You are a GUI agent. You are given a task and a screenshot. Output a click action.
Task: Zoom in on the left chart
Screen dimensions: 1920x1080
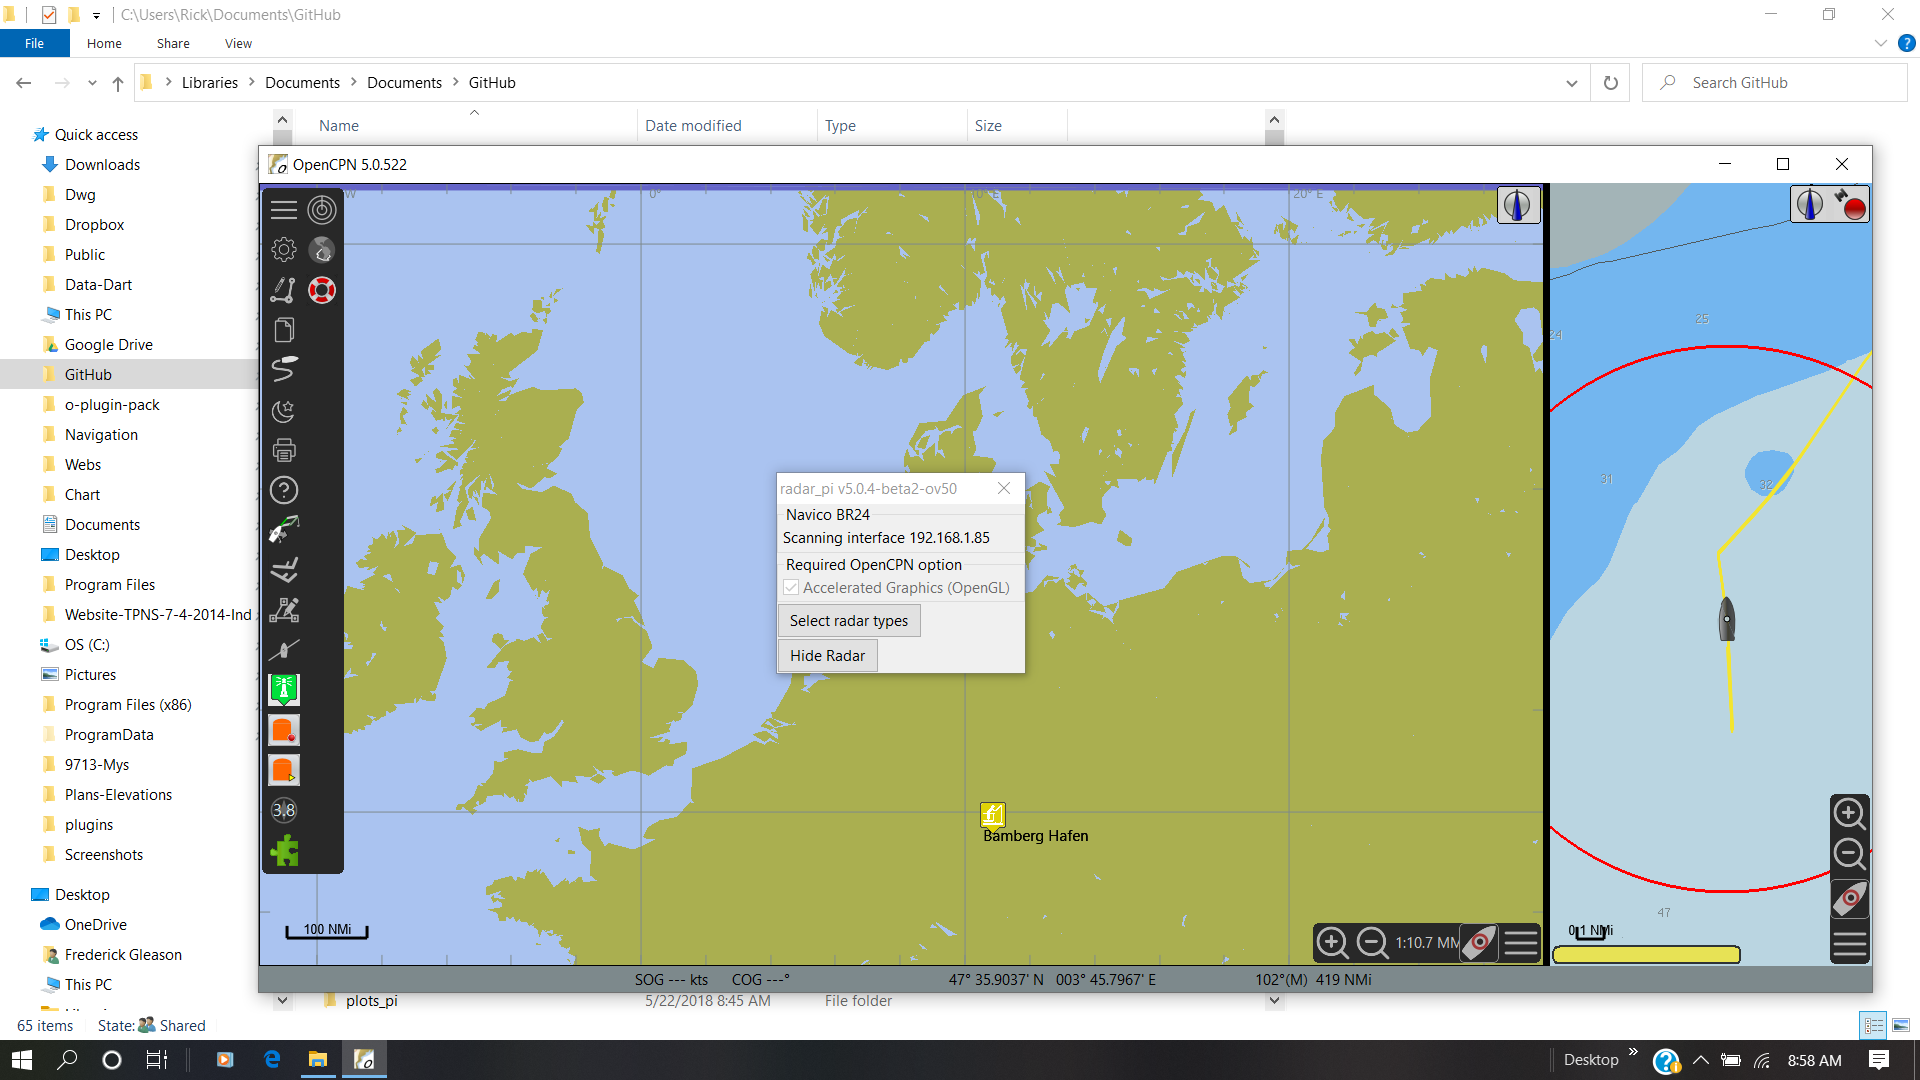tap(1332, 942)
